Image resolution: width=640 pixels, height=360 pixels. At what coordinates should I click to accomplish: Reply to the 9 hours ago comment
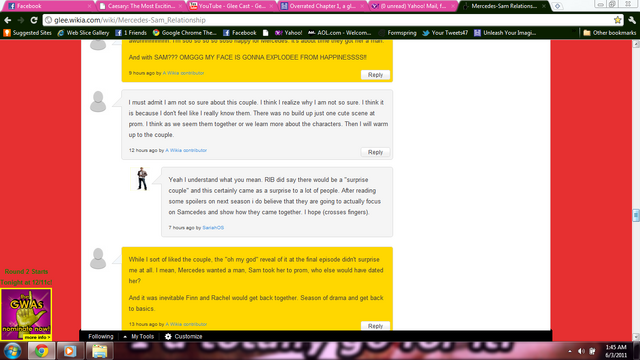coord(375,75)
